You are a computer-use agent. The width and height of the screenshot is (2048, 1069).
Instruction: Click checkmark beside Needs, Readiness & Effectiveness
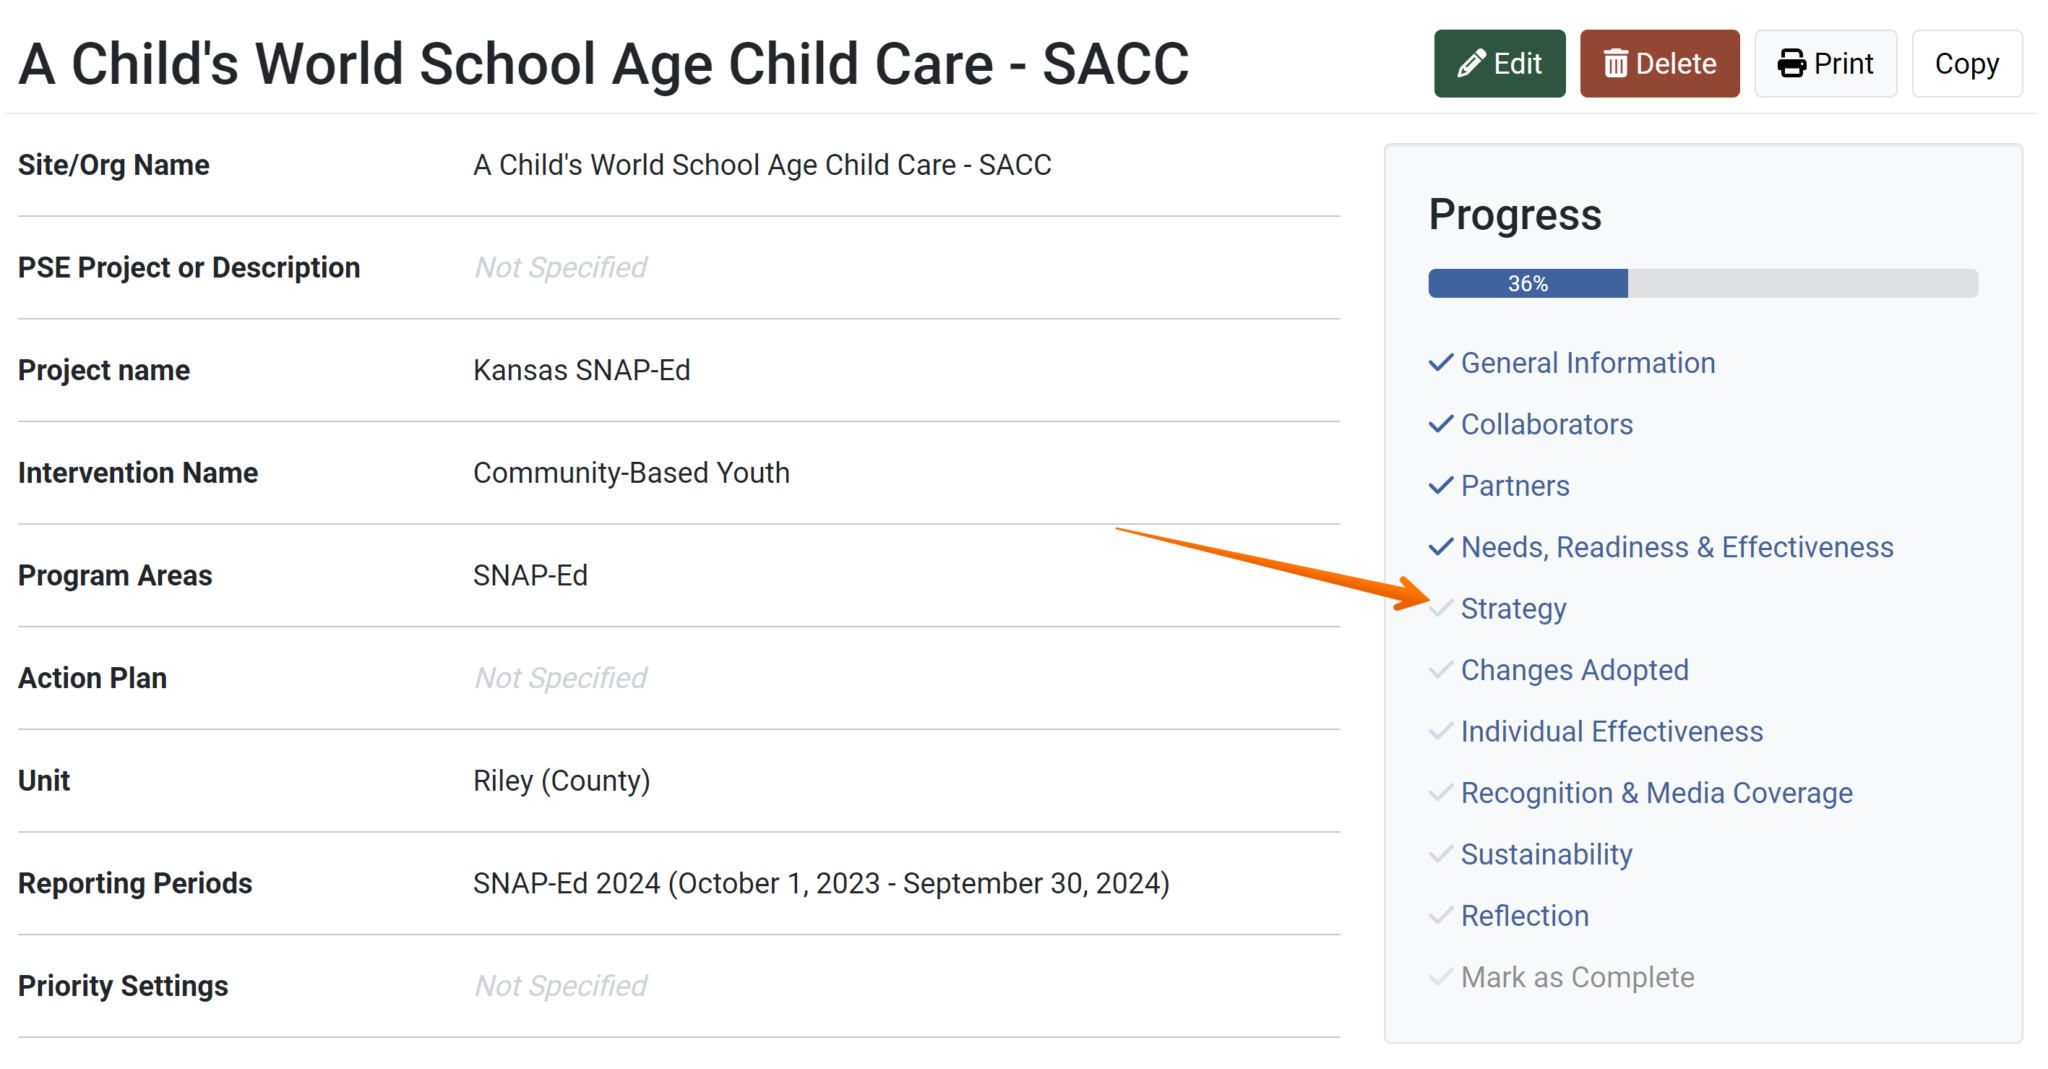pyautogui.click(x=1440, y=547)
